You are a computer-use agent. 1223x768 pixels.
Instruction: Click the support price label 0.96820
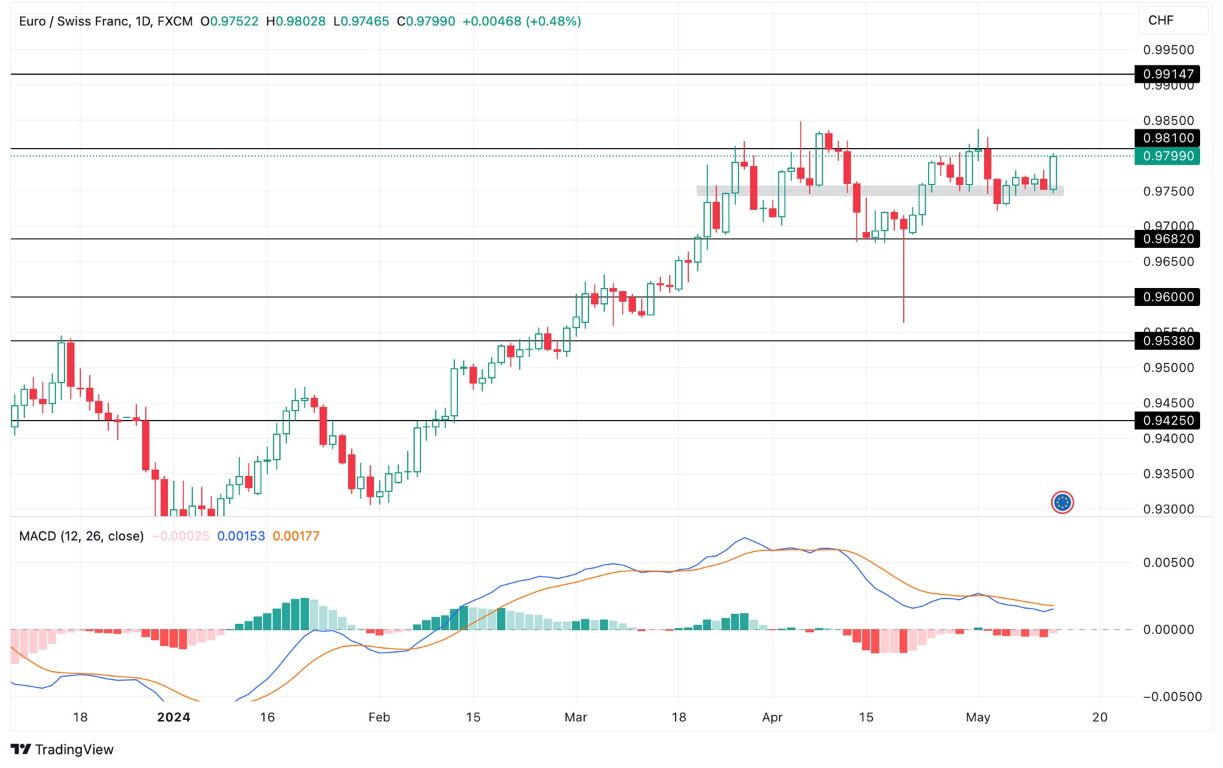[1170, 239]
